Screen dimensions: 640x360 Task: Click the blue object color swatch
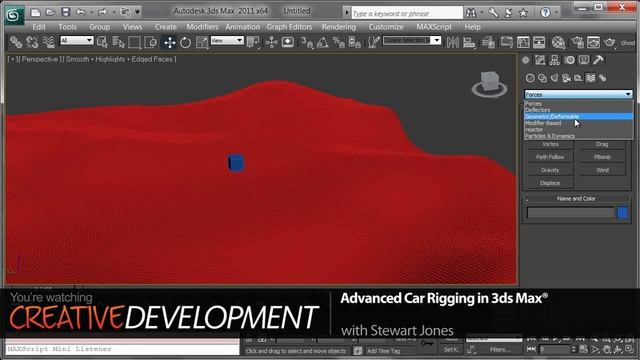tap(623, 212)
